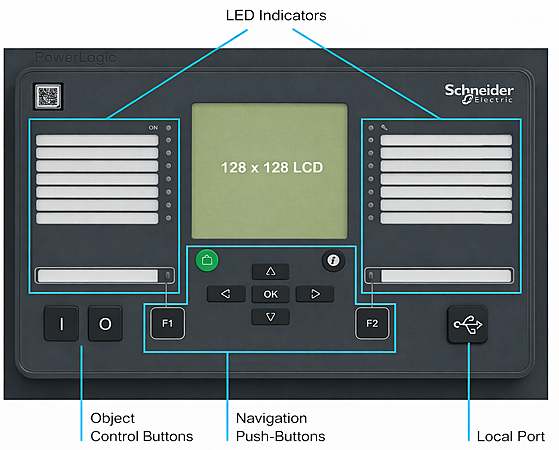Click the down arrow navigation button
Viewport: 559px width, 450px height.
[x=271, y=317]
